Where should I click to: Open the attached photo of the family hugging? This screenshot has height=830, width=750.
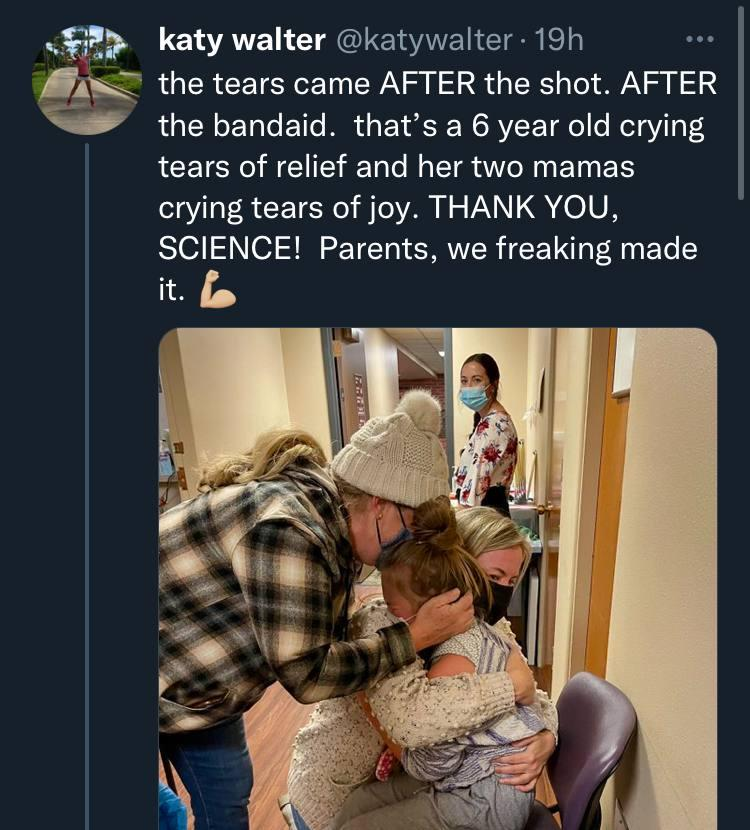tap(437, 578)
